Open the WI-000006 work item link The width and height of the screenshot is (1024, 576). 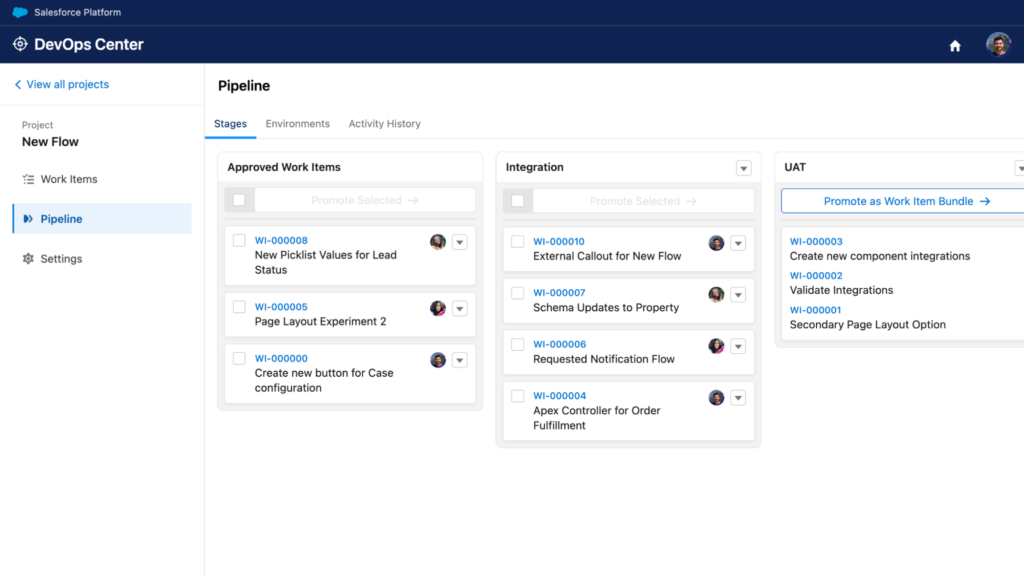point(560,345)
